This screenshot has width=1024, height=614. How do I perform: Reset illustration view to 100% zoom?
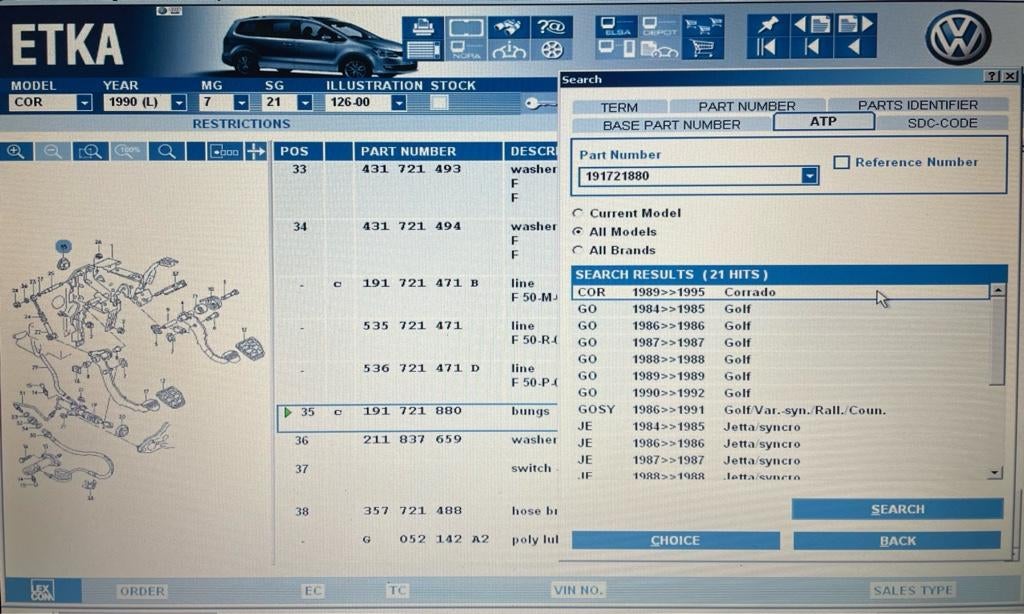coord(125,152)
